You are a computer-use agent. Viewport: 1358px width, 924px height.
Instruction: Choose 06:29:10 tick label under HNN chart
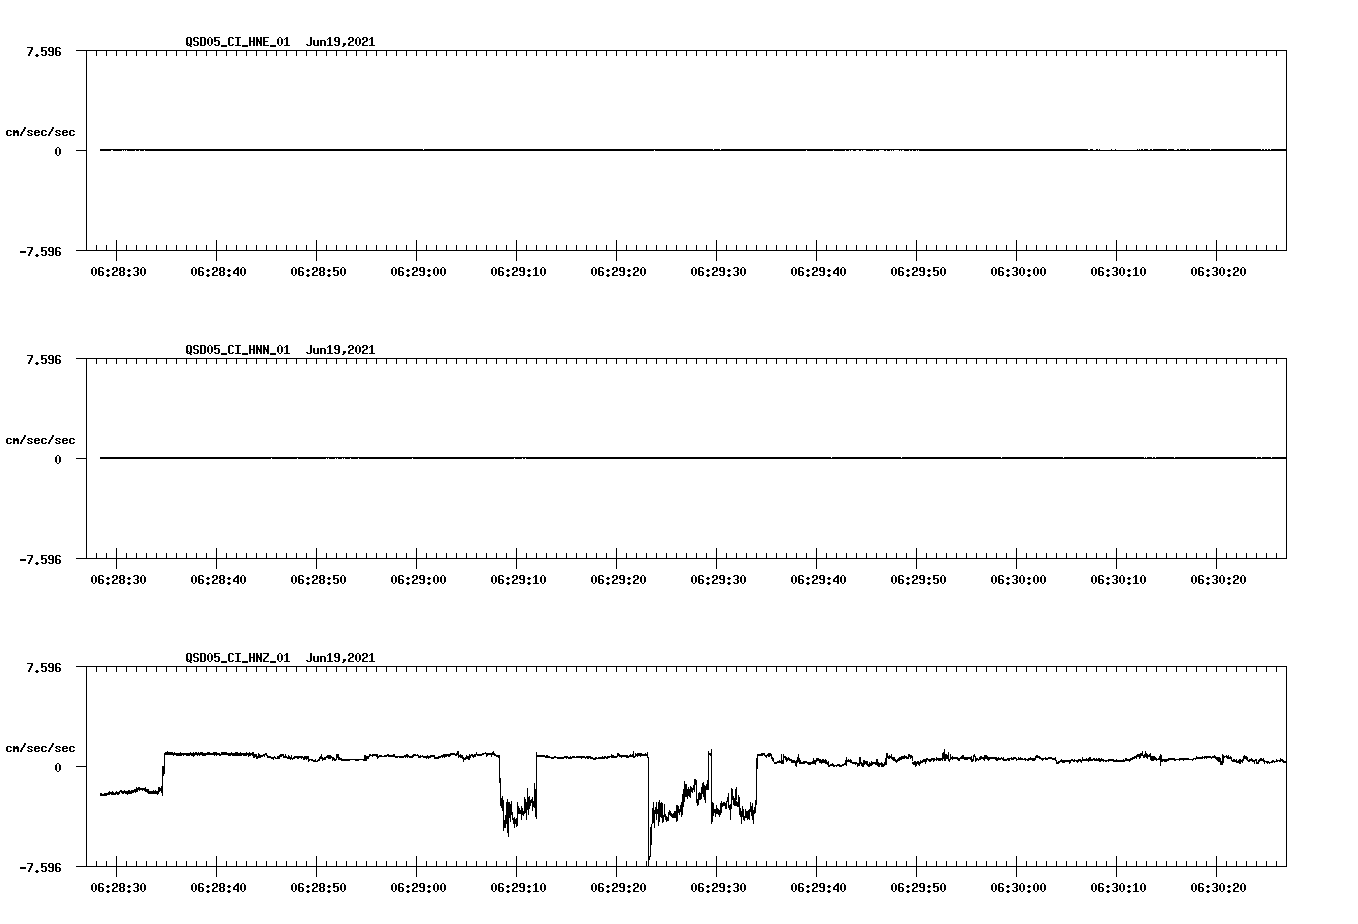coord(518,580)
